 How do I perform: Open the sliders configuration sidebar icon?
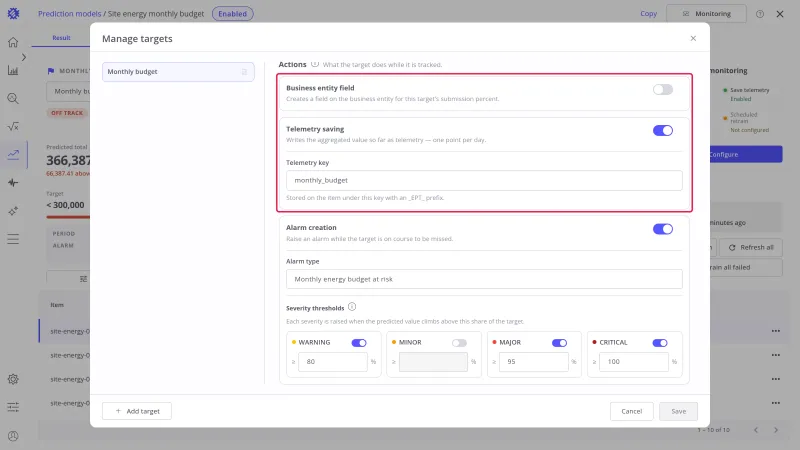13,407
